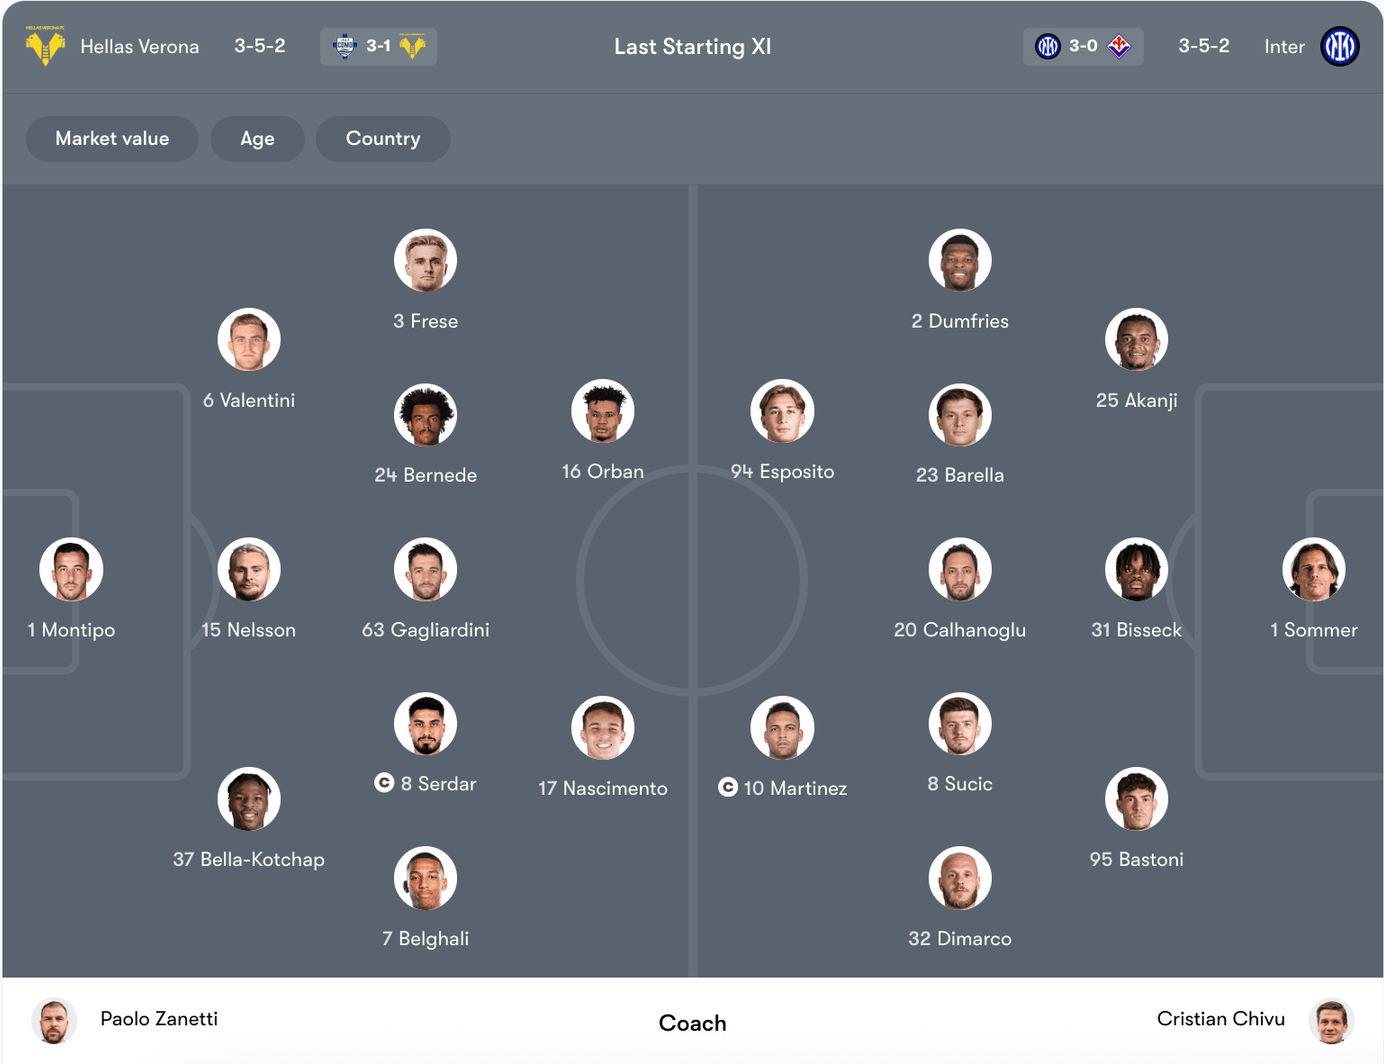The height and width of the screenshot is (1064, 1384).
Task: Click Serdar's captain player photo
Action: pos(425,724)
